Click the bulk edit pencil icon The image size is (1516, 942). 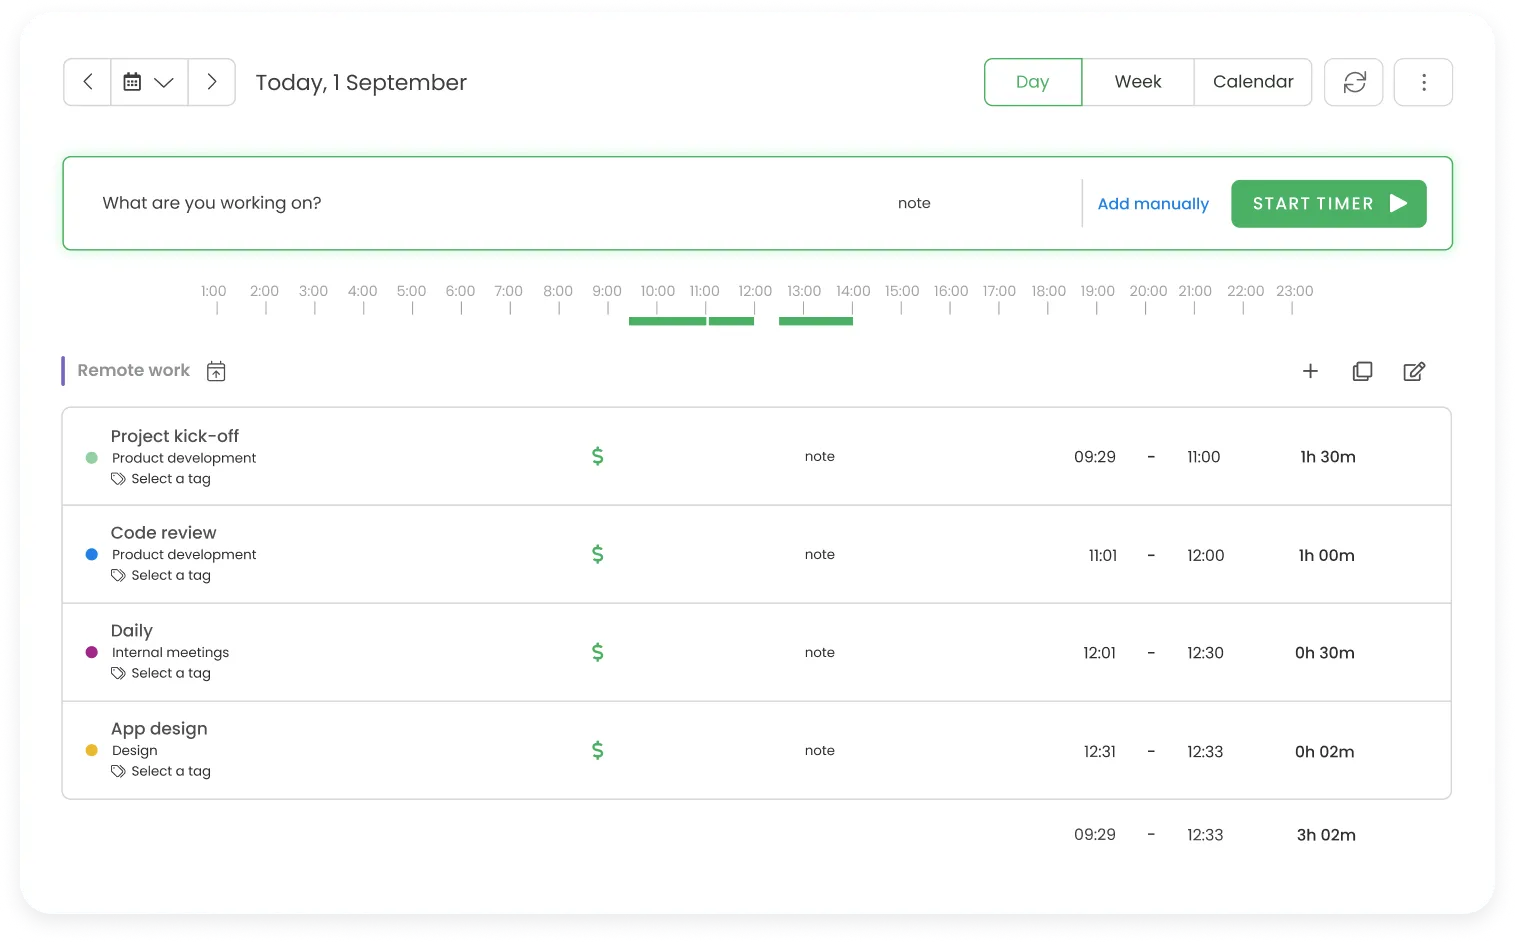tap(1414, 371)
